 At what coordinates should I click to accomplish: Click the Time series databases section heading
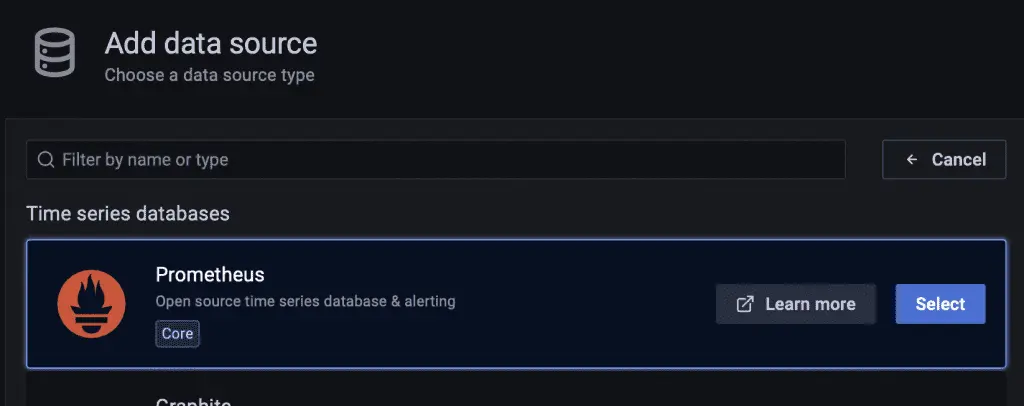(128, 213)
